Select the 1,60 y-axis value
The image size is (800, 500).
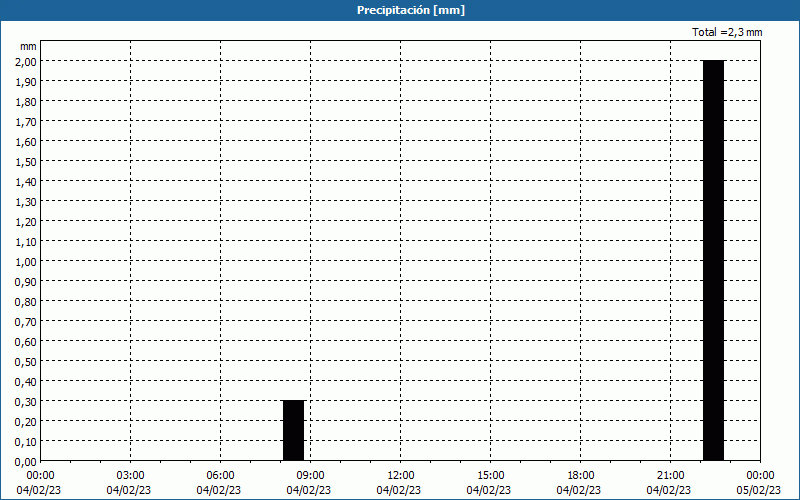click(27, 141)
